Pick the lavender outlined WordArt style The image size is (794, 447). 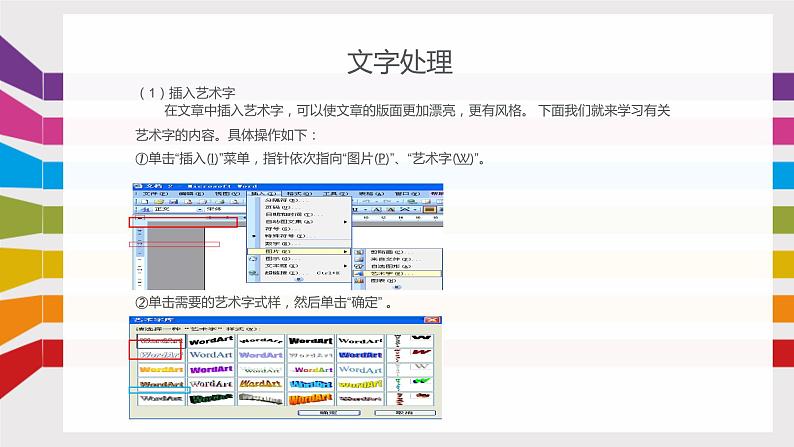(261, 355)
